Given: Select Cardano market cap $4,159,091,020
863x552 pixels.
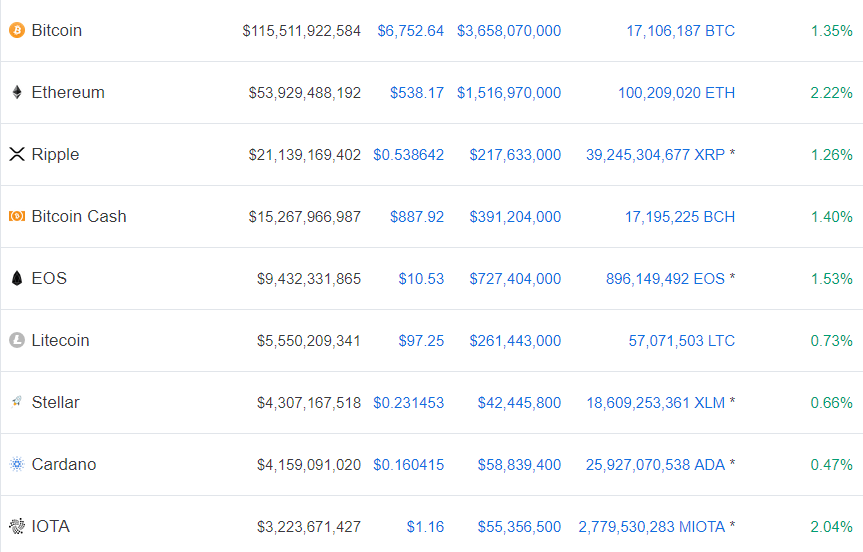Looking at the screenshot, I should coord(309,465).
